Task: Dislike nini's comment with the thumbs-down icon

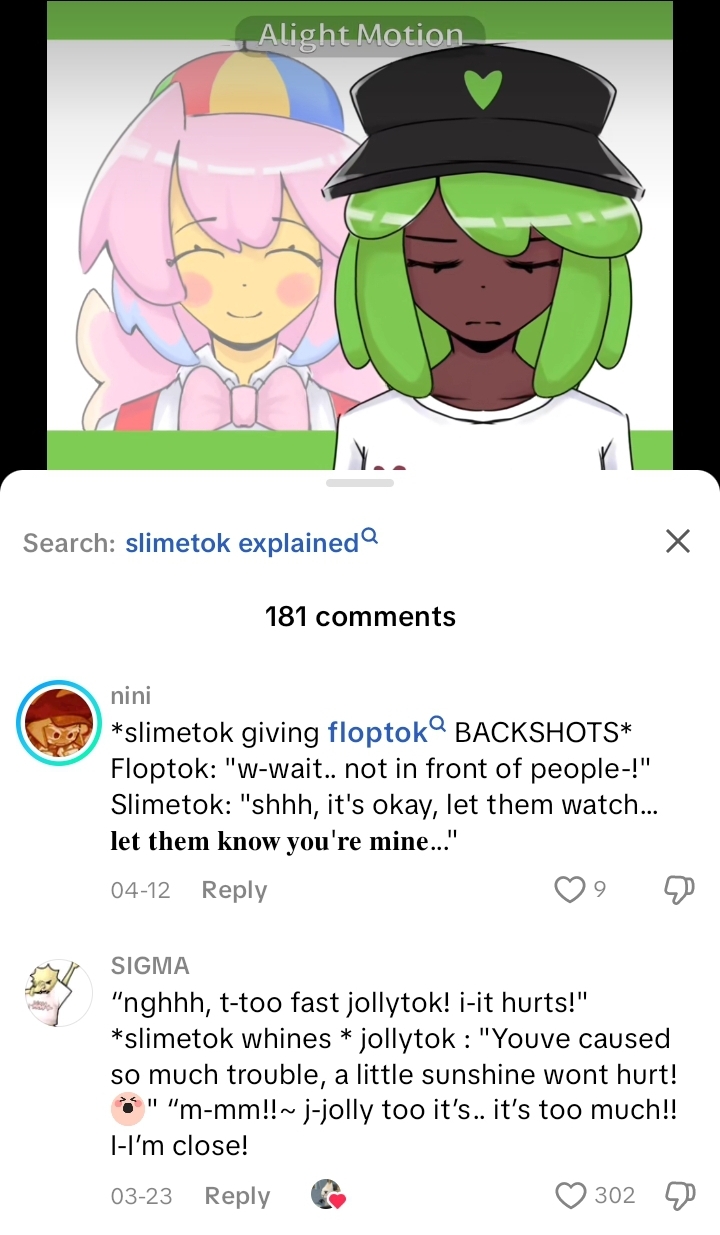Action: coord(679,889)
